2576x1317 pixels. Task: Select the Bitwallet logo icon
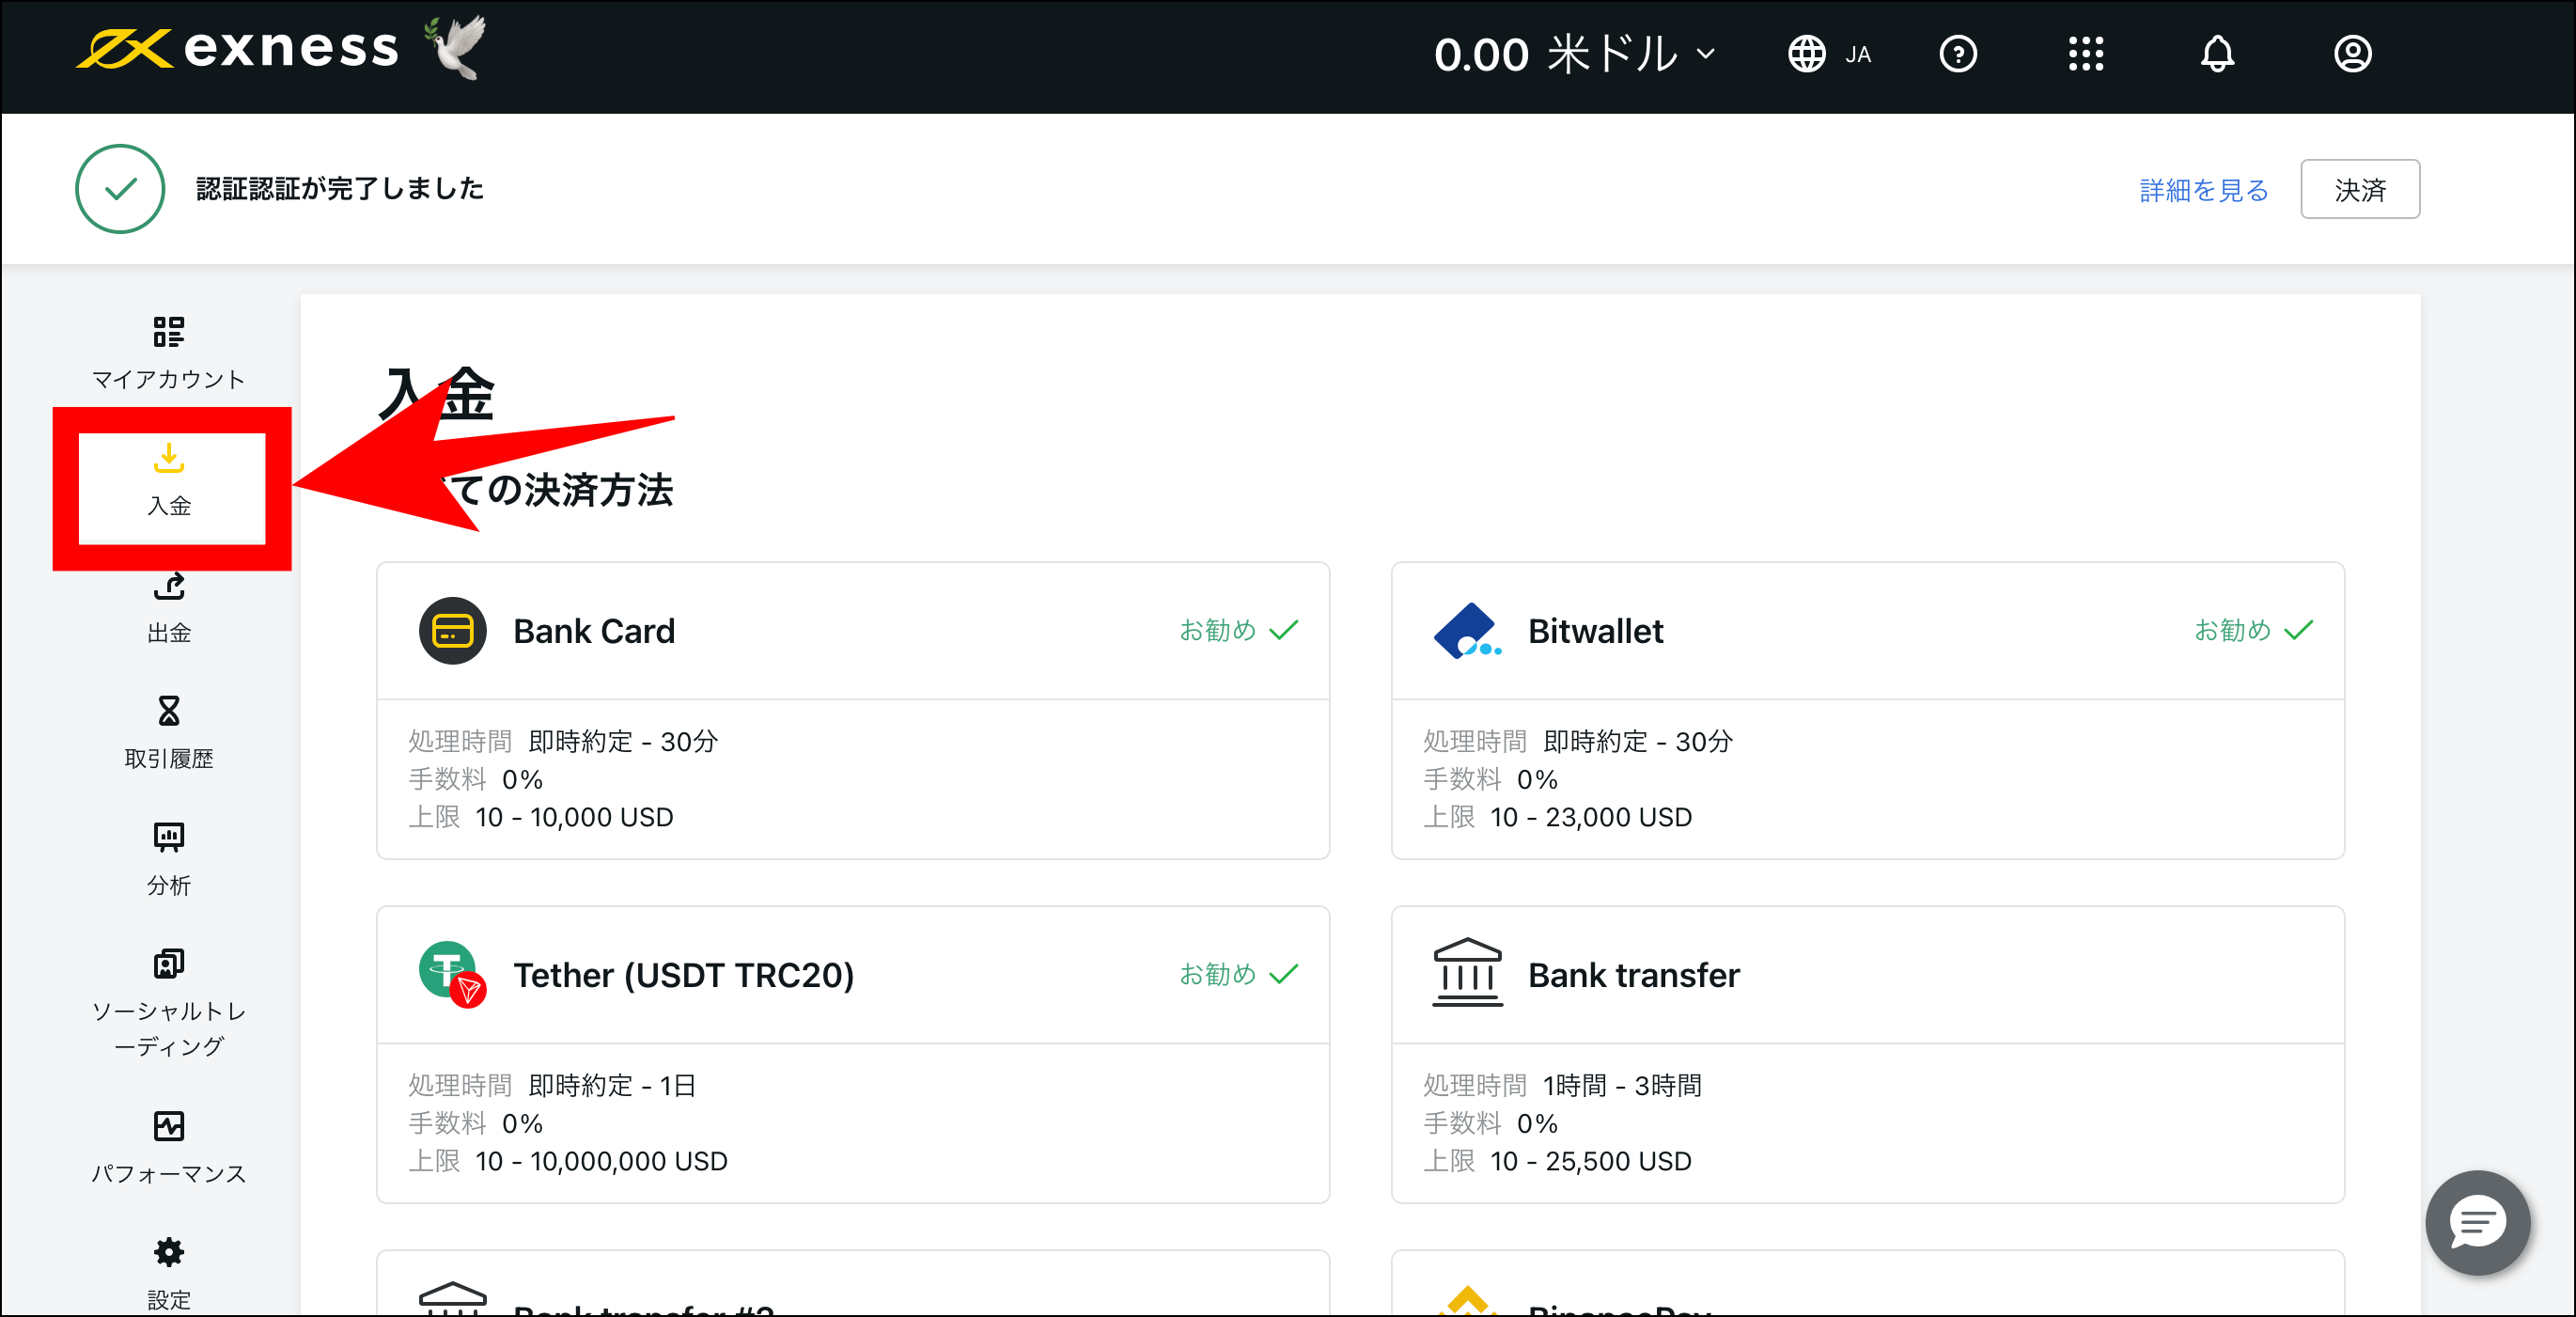tap(1466, 631)
